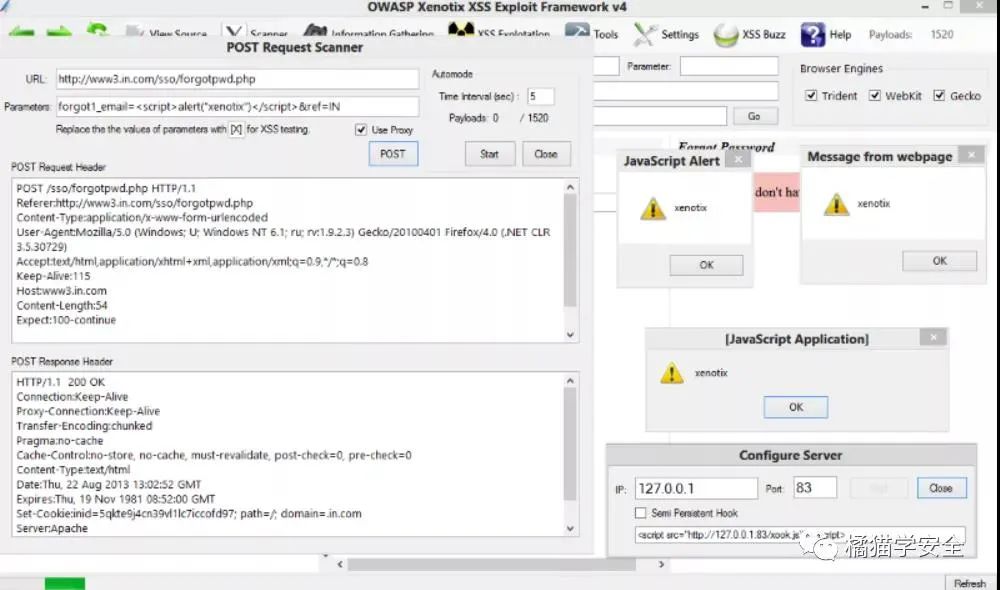
Task: Toggle the Gecko browser engine checkbox
Action: (x=939, y=95)
